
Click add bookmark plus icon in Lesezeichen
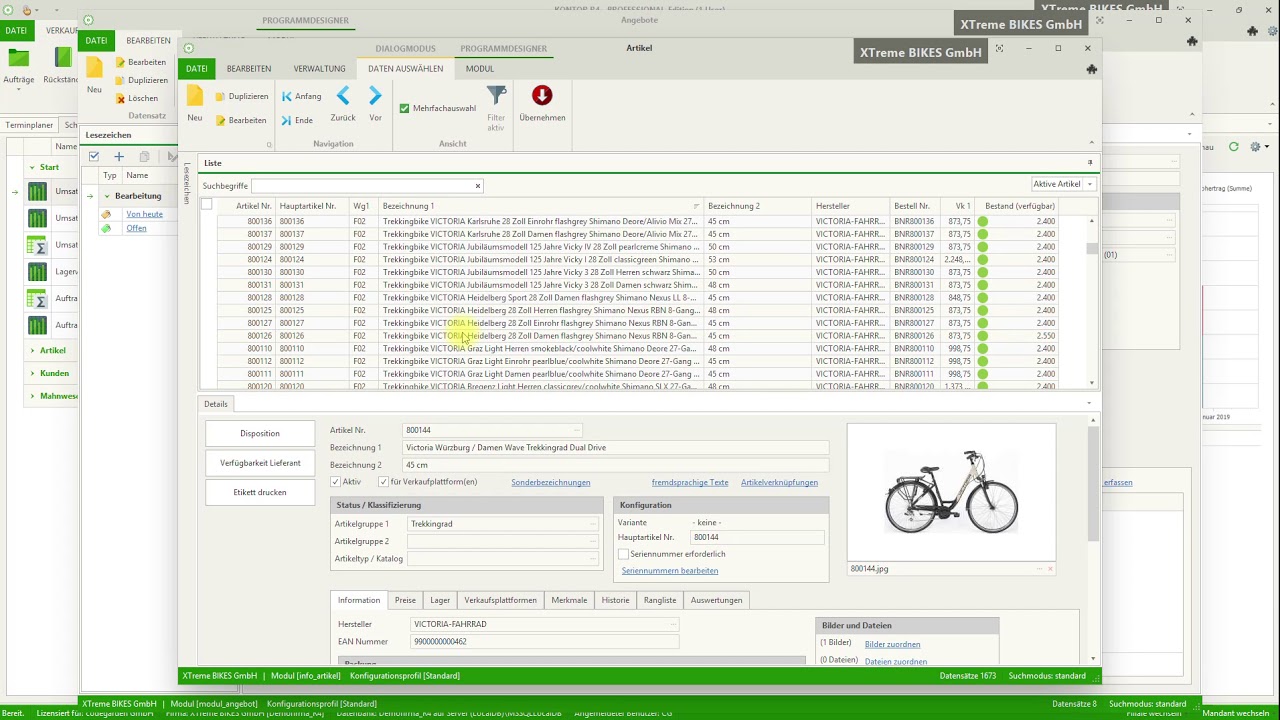(118, 156)
